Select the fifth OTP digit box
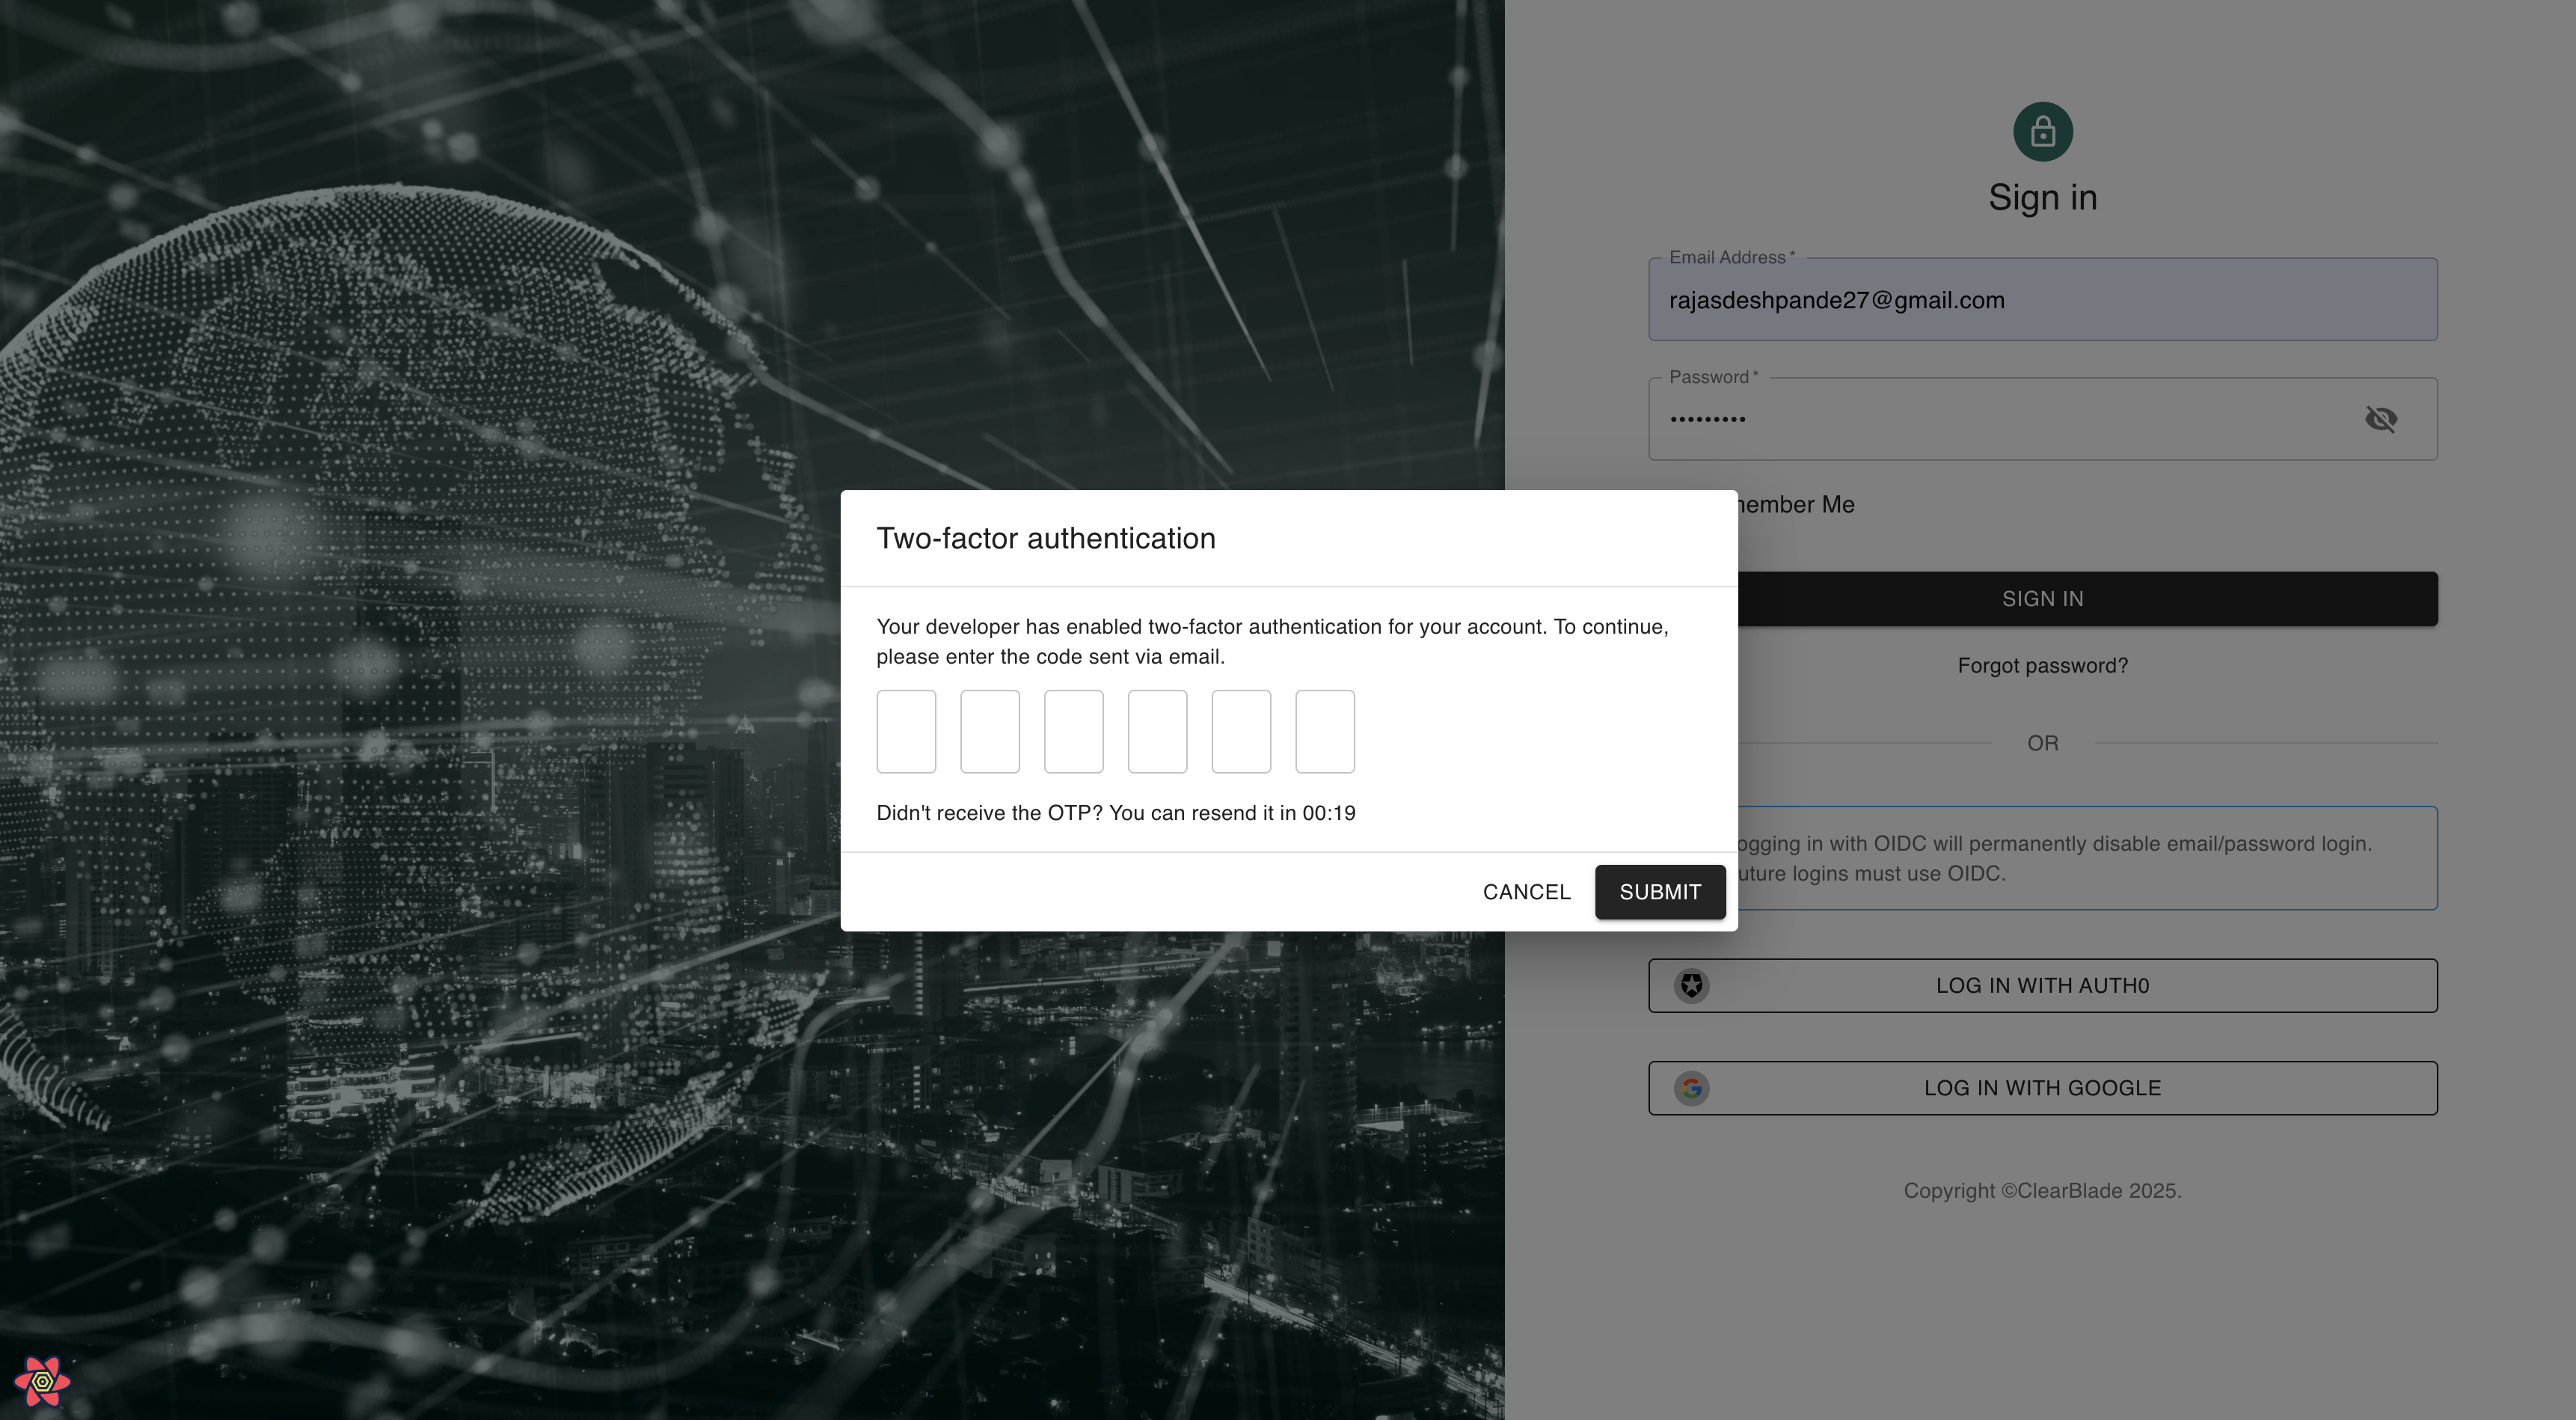2576x1420 pixels. tap(1241, 731)
